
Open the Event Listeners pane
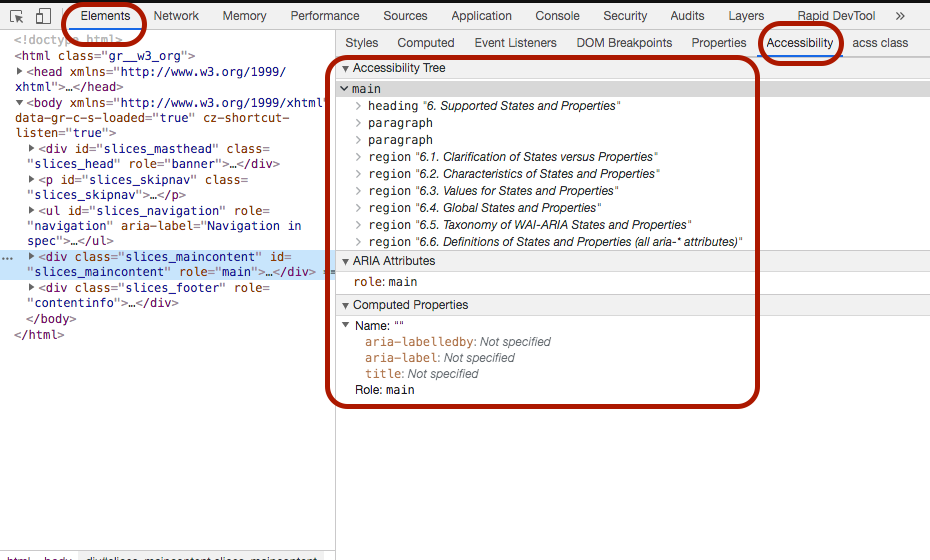[x=515, y=43]
